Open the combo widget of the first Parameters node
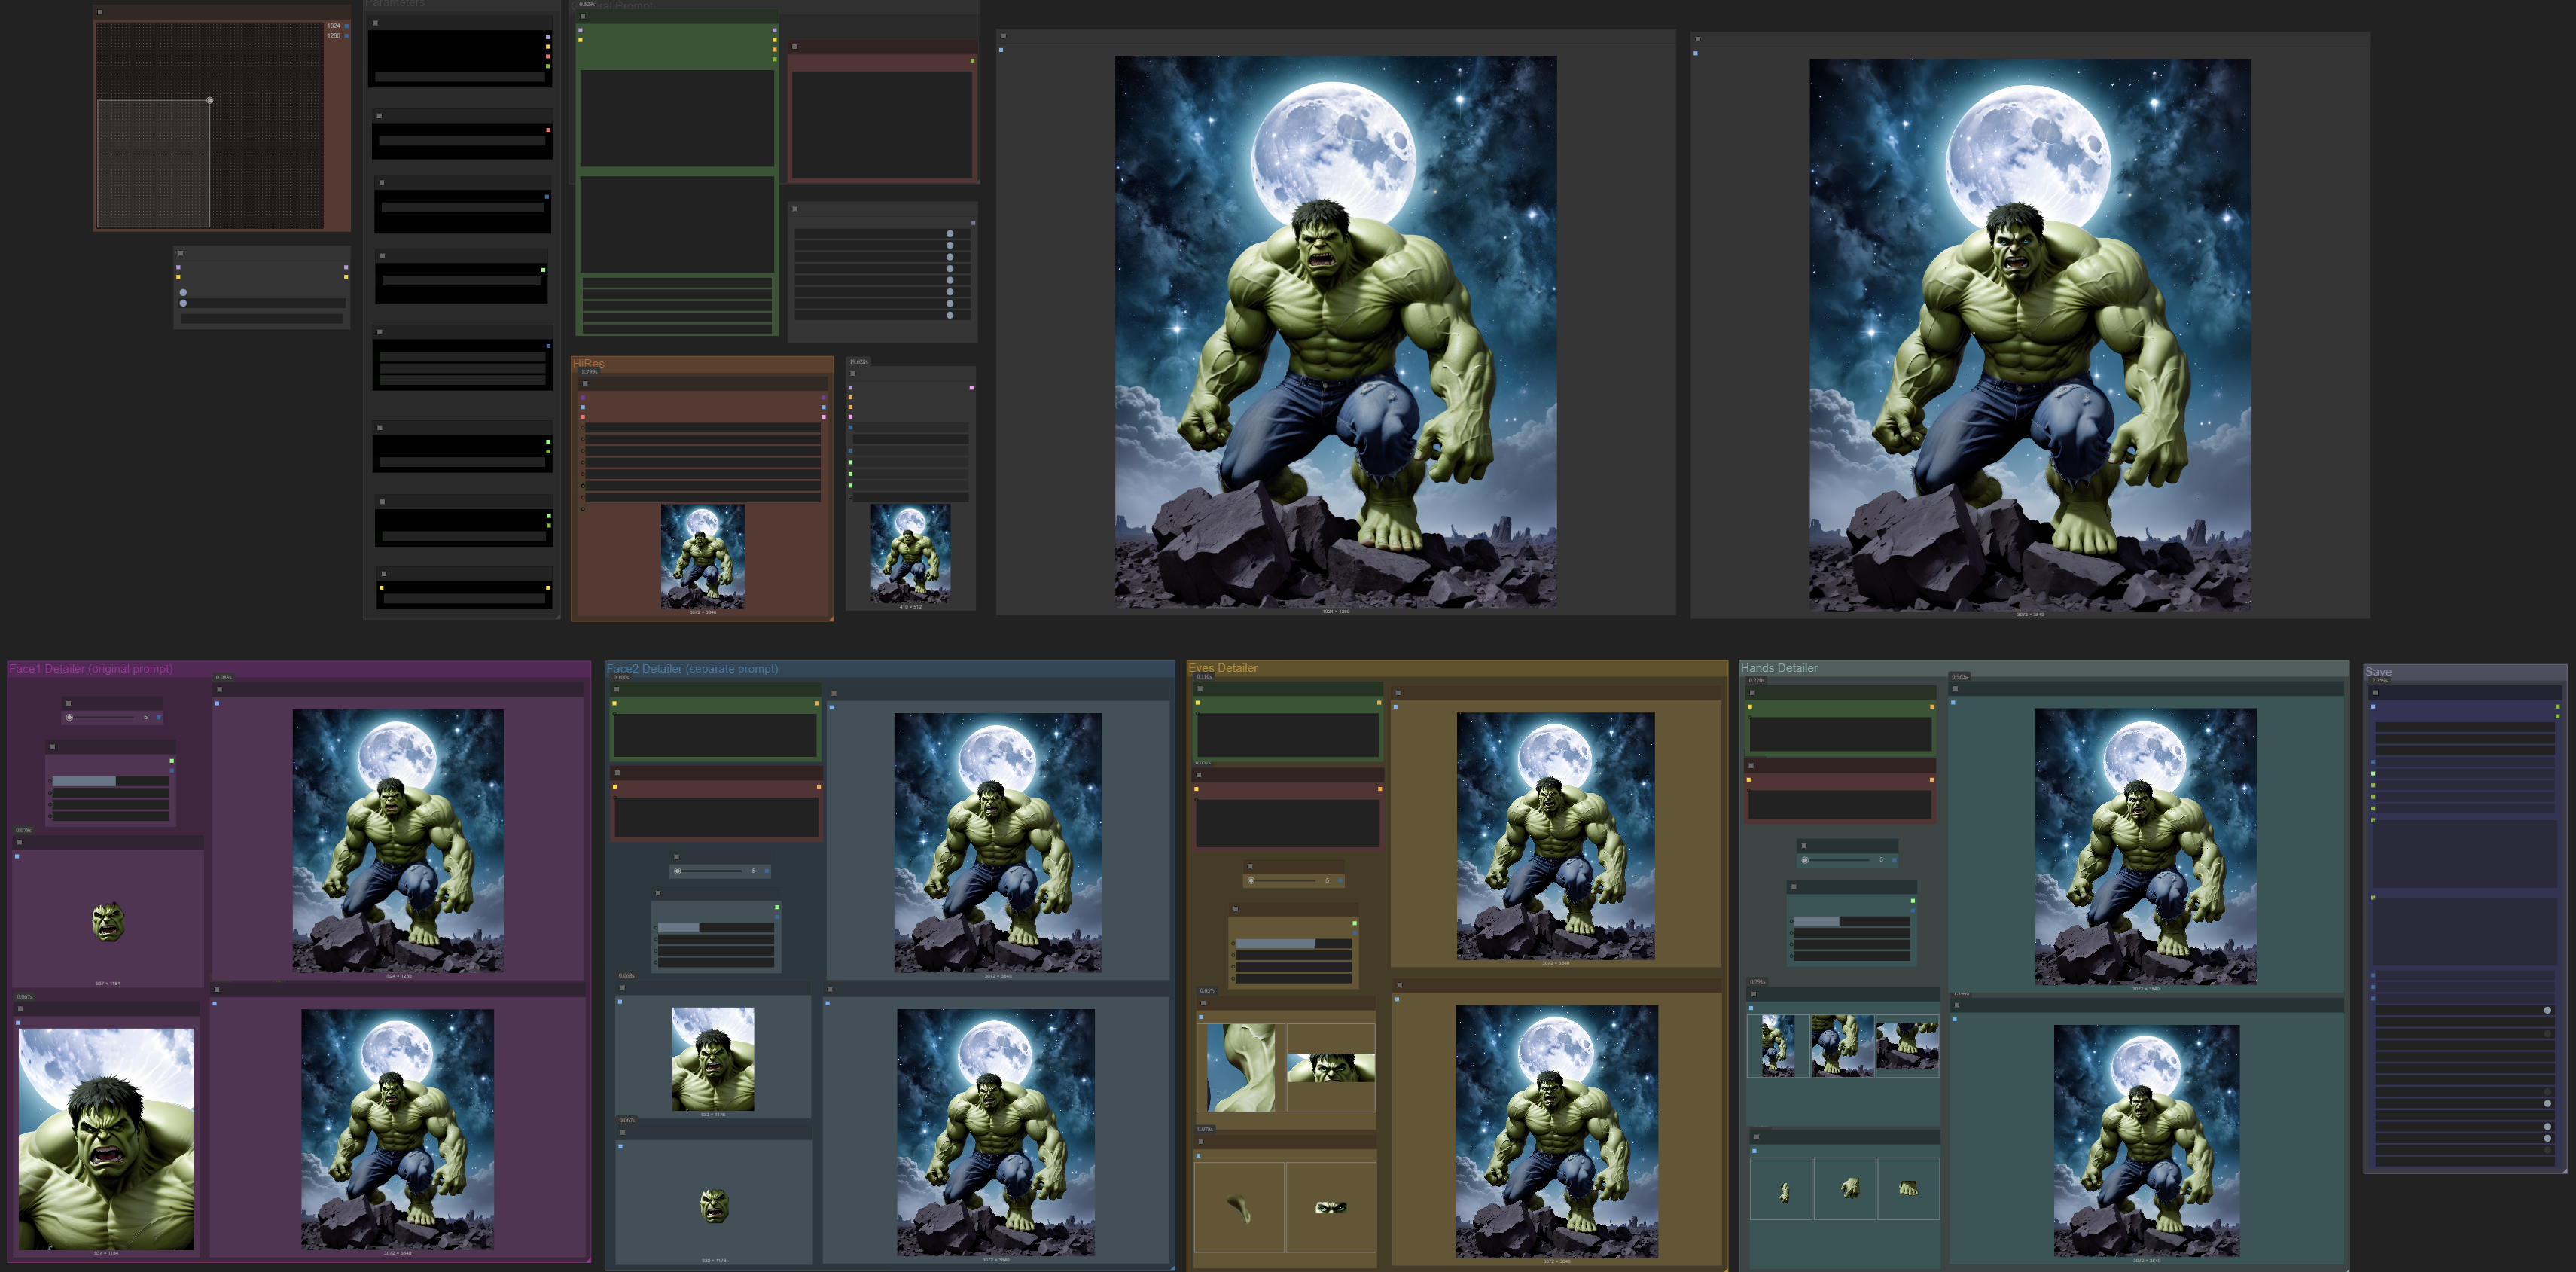Screen dimensions: 2576x1272 click(460, 76)
